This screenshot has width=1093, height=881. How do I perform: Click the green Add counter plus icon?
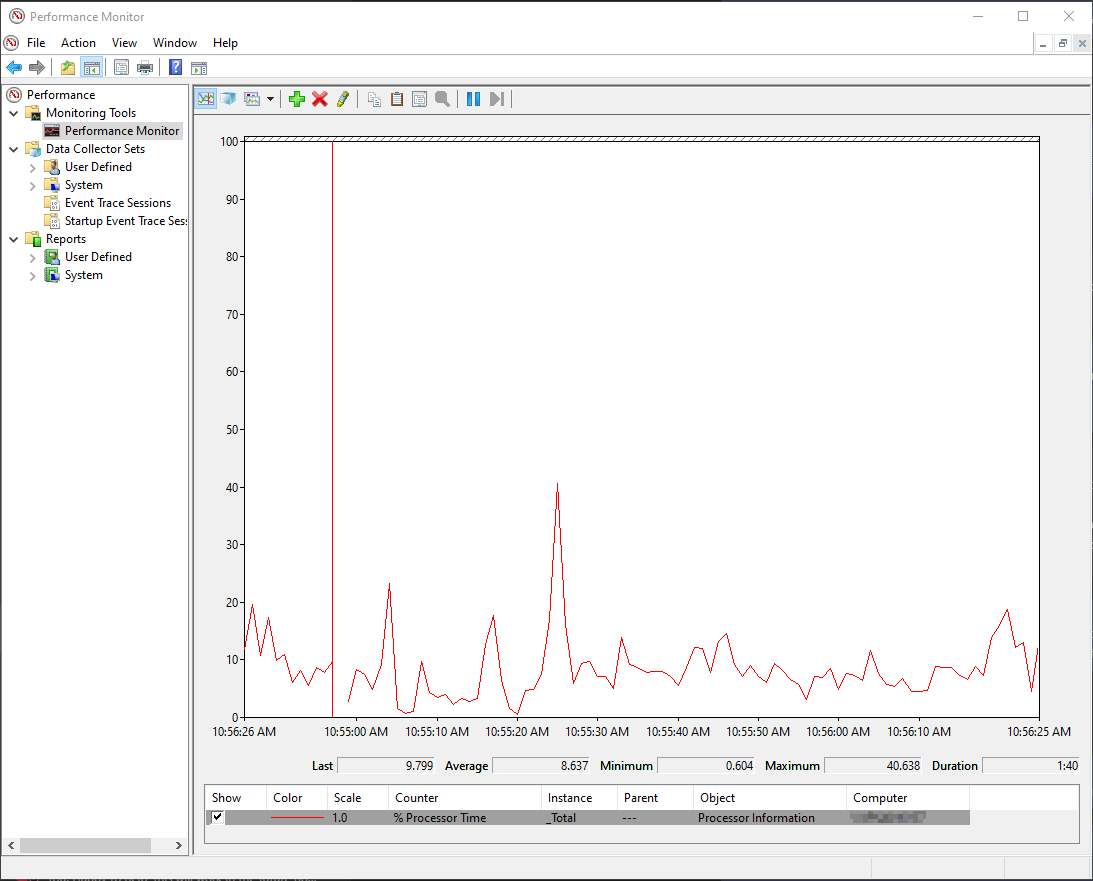[296, 99]
